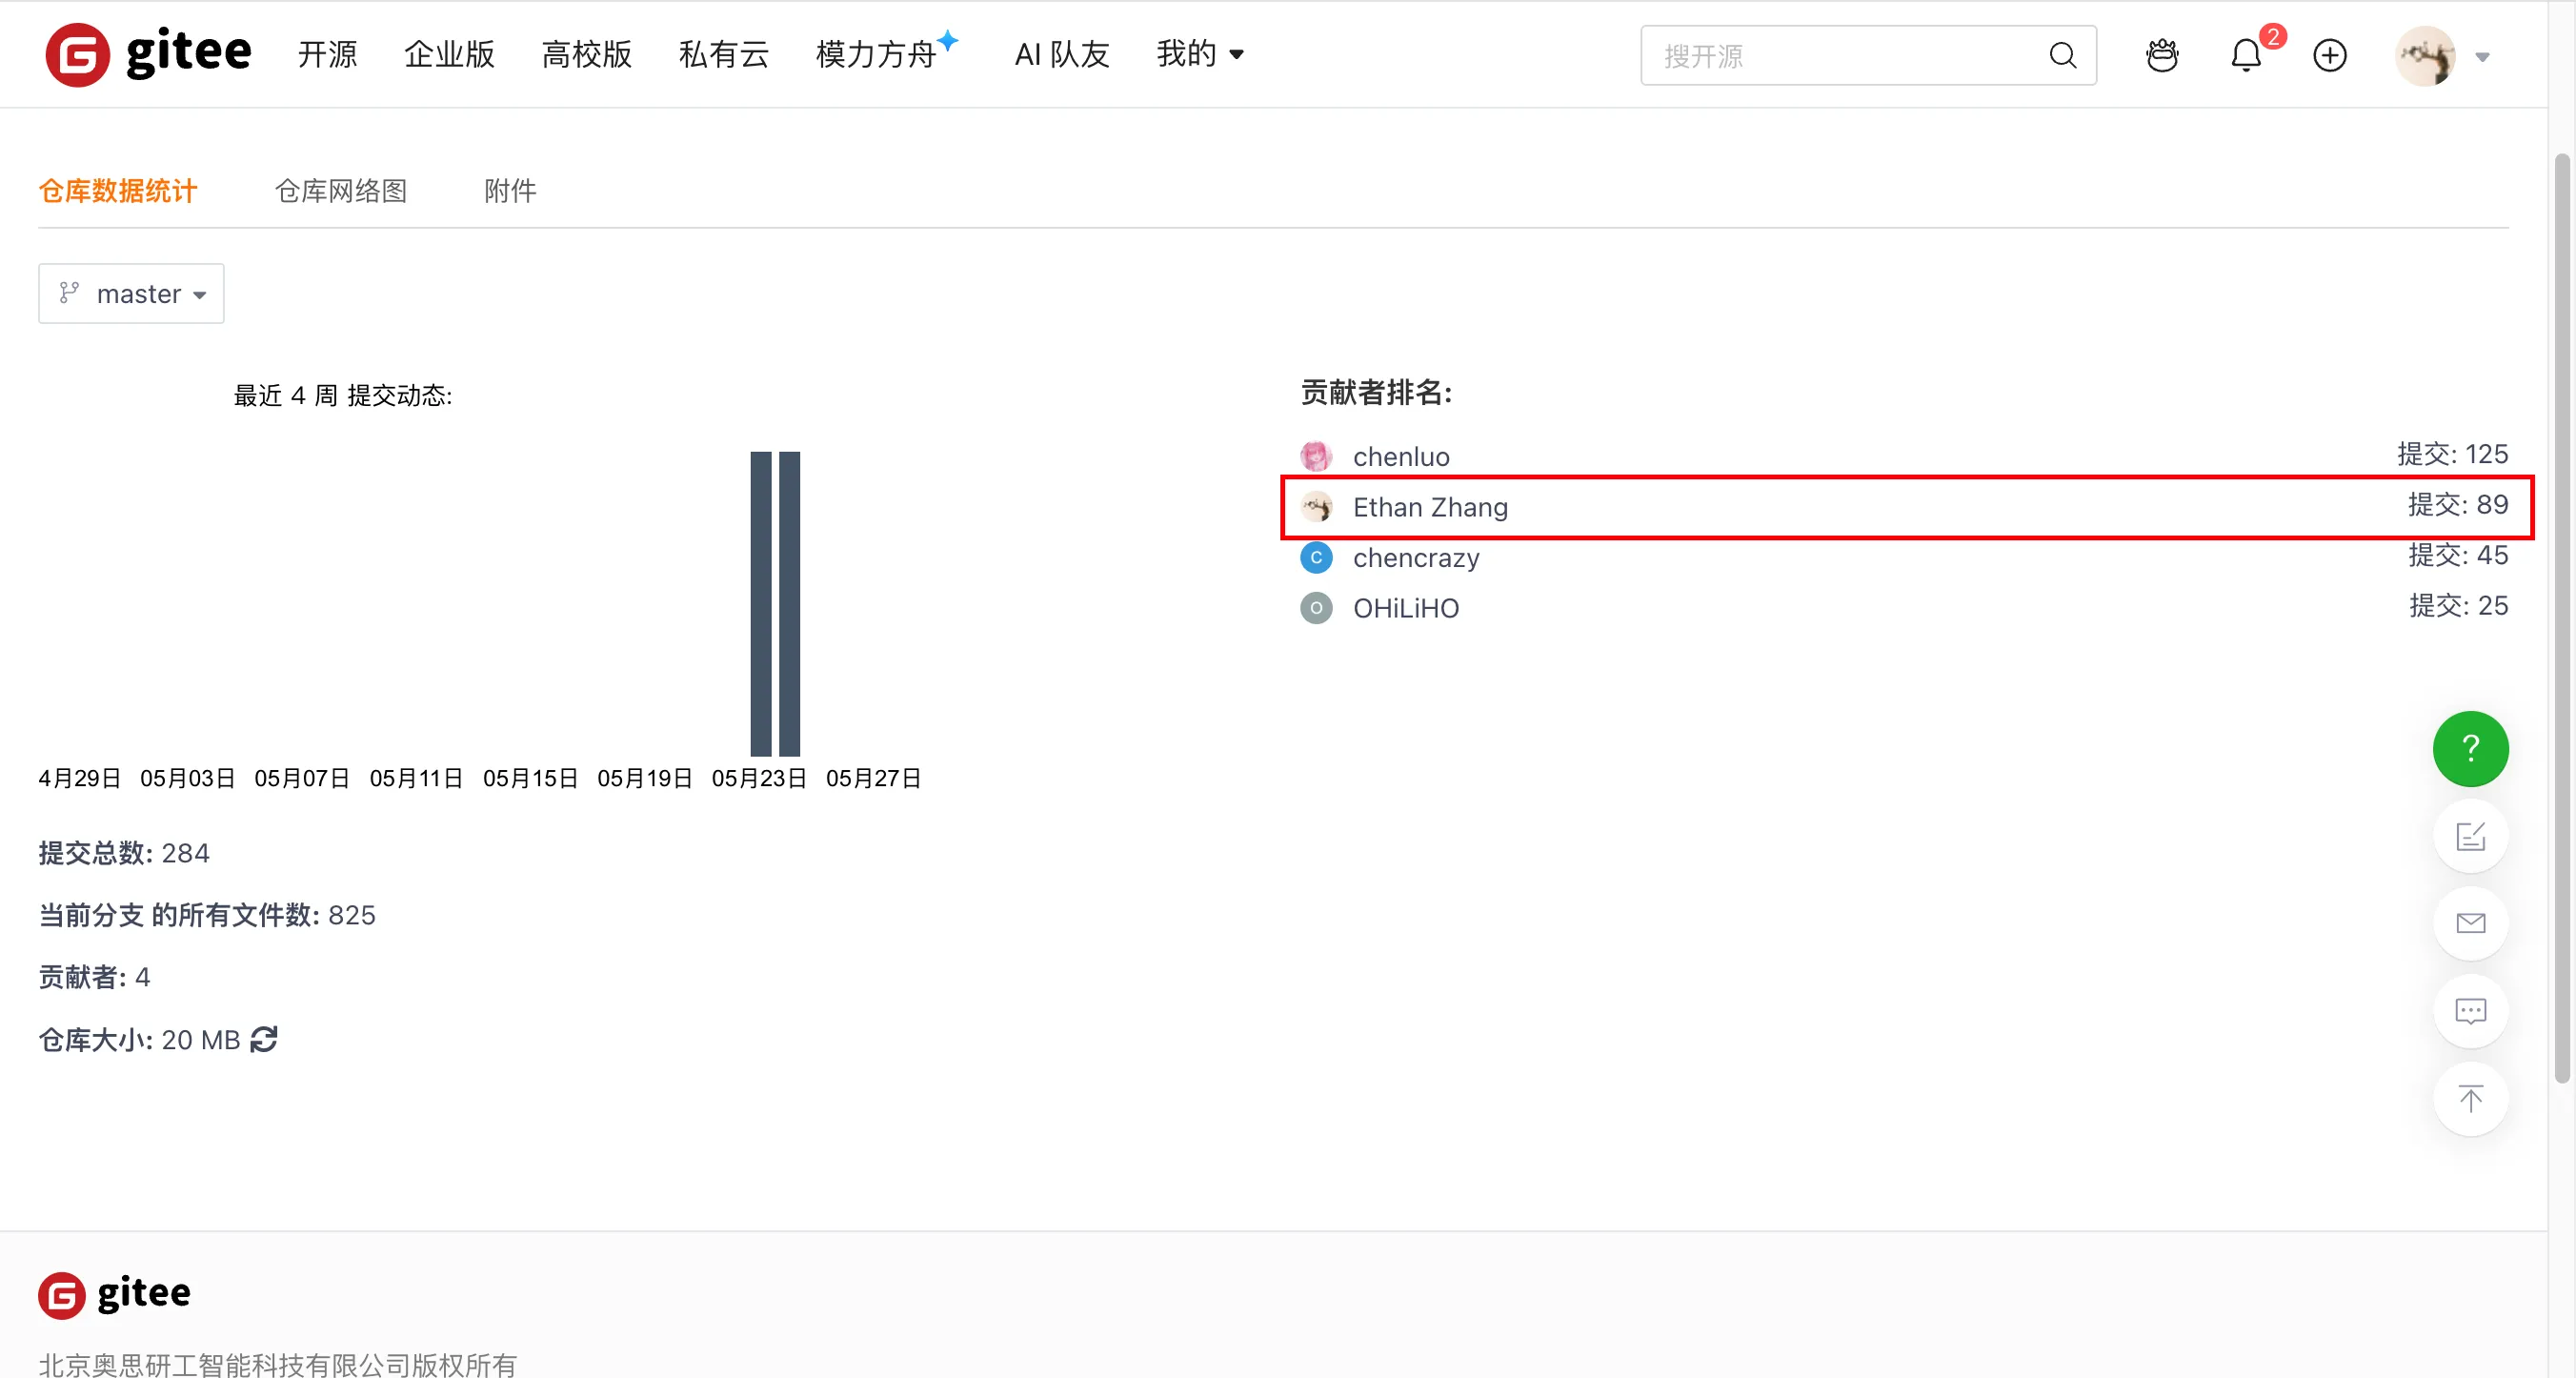Open OHiLiHO contributor link
The image size is (2576, 1378).
1406,608
